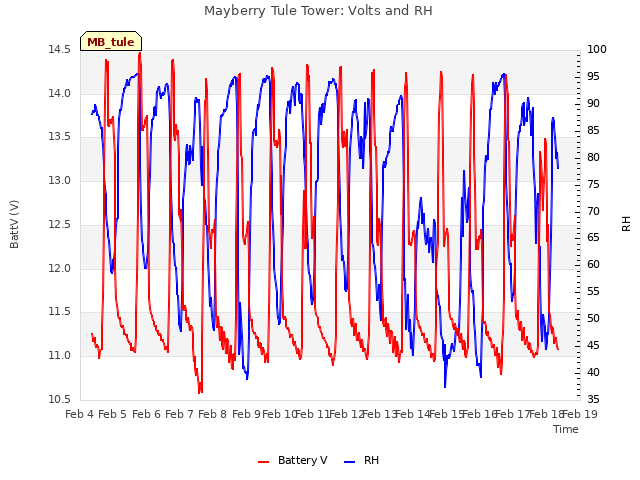Click the Feb 8 date tick label
The width and height of the screenshot is (640, 480).
point(212,414)
